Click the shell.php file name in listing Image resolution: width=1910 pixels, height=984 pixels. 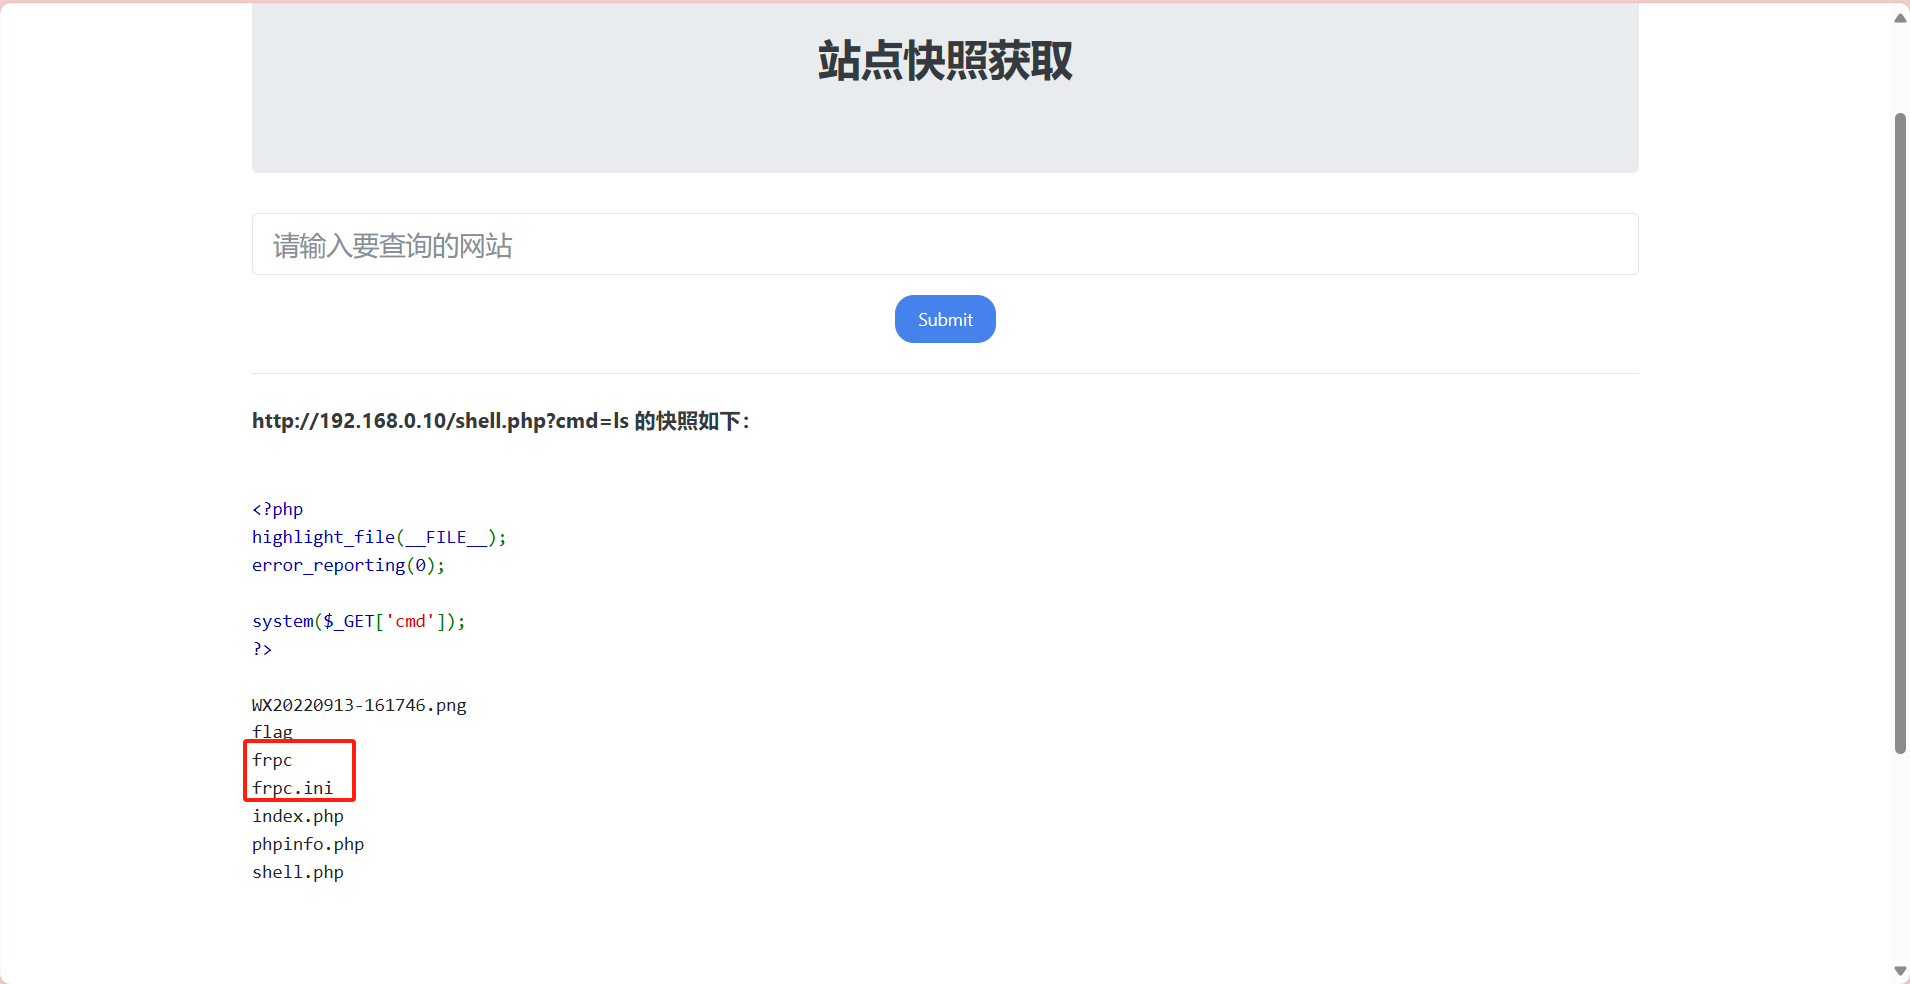coord(298,872)
